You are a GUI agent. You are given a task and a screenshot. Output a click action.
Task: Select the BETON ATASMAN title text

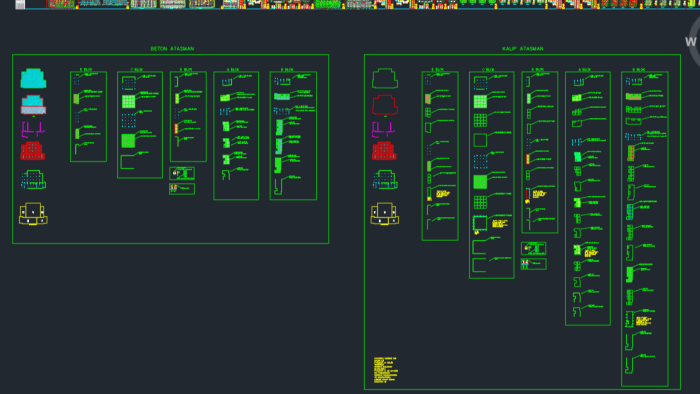[x=172, y=49]
